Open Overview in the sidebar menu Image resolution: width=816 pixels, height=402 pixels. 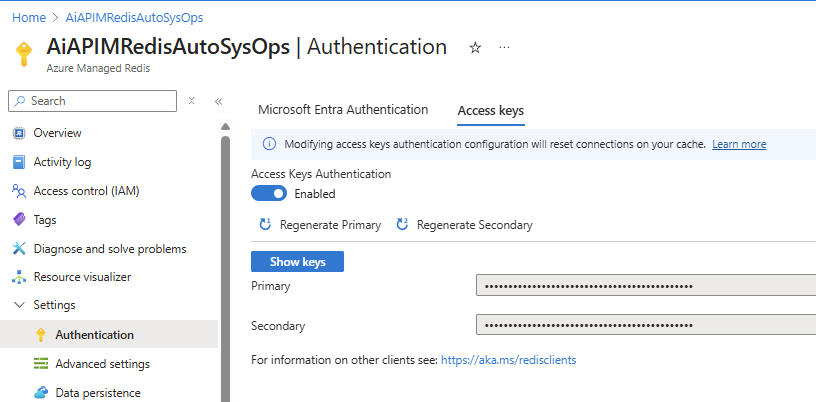pyautogui.click(x=57, y=133)
